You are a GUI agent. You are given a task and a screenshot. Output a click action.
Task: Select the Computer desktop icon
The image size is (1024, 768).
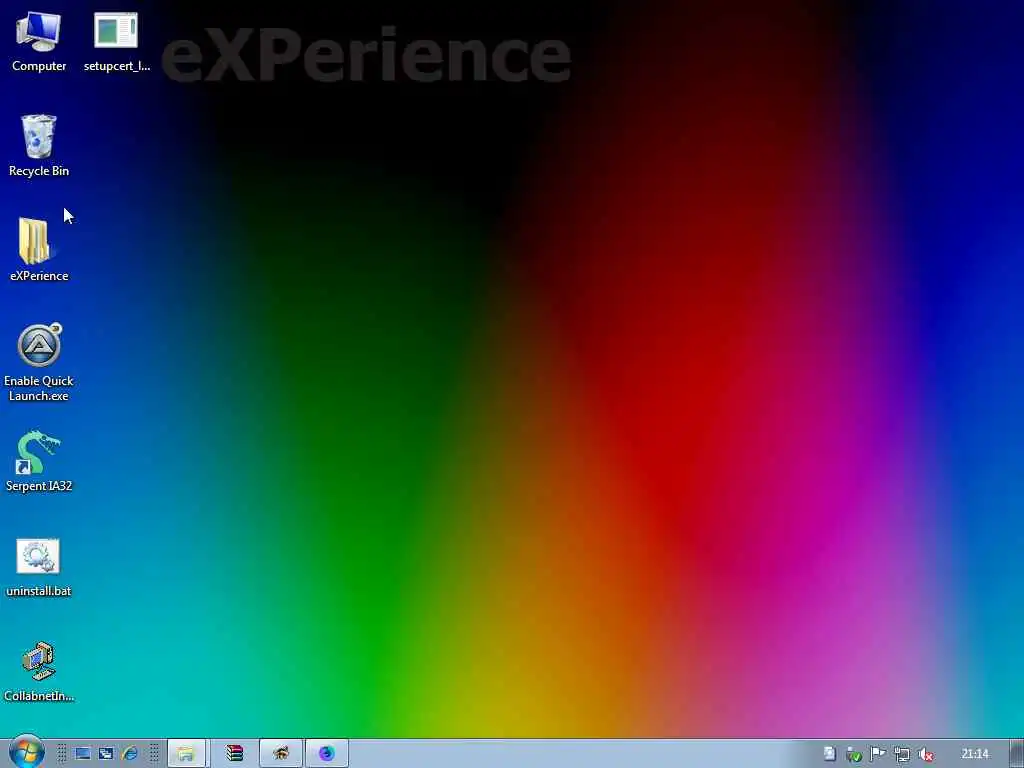[x=39, y=42]
